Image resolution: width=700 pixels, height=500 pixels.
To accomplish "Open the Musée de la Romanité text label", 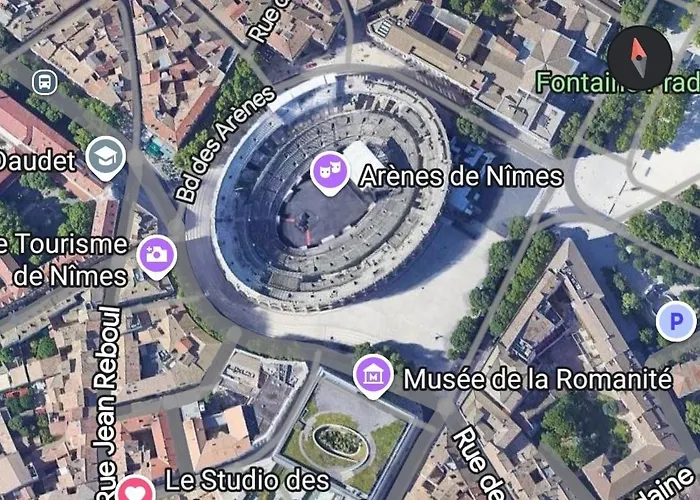I will pos(538,379).
